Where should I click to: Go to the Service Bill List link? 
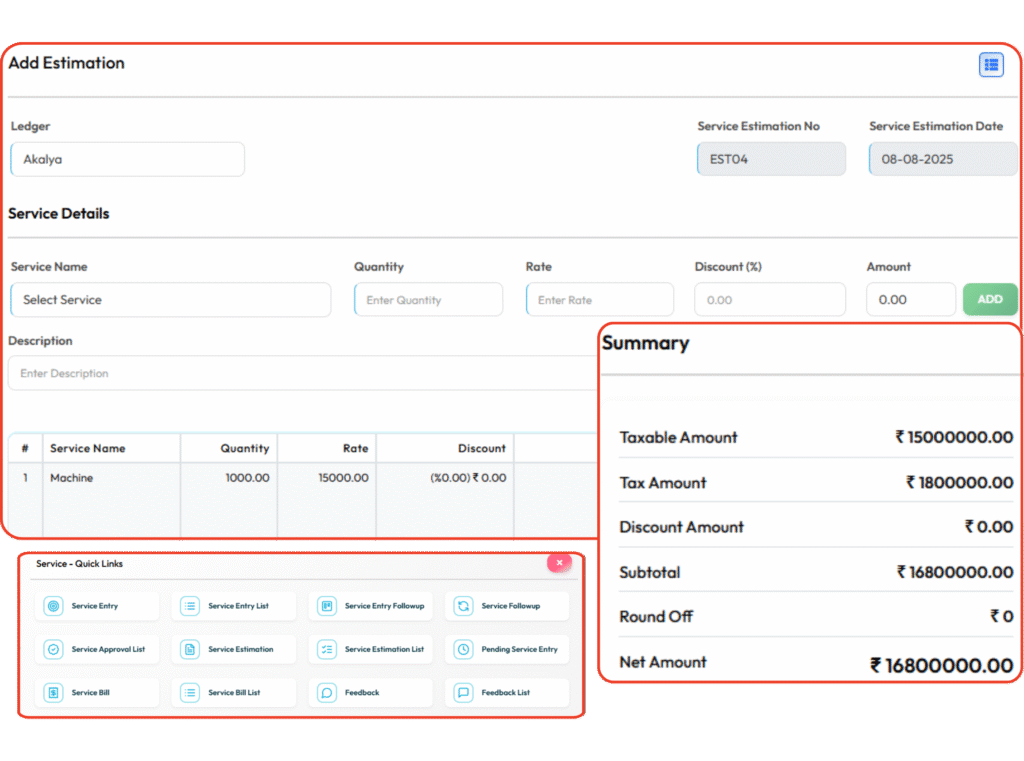click(235, 692)
